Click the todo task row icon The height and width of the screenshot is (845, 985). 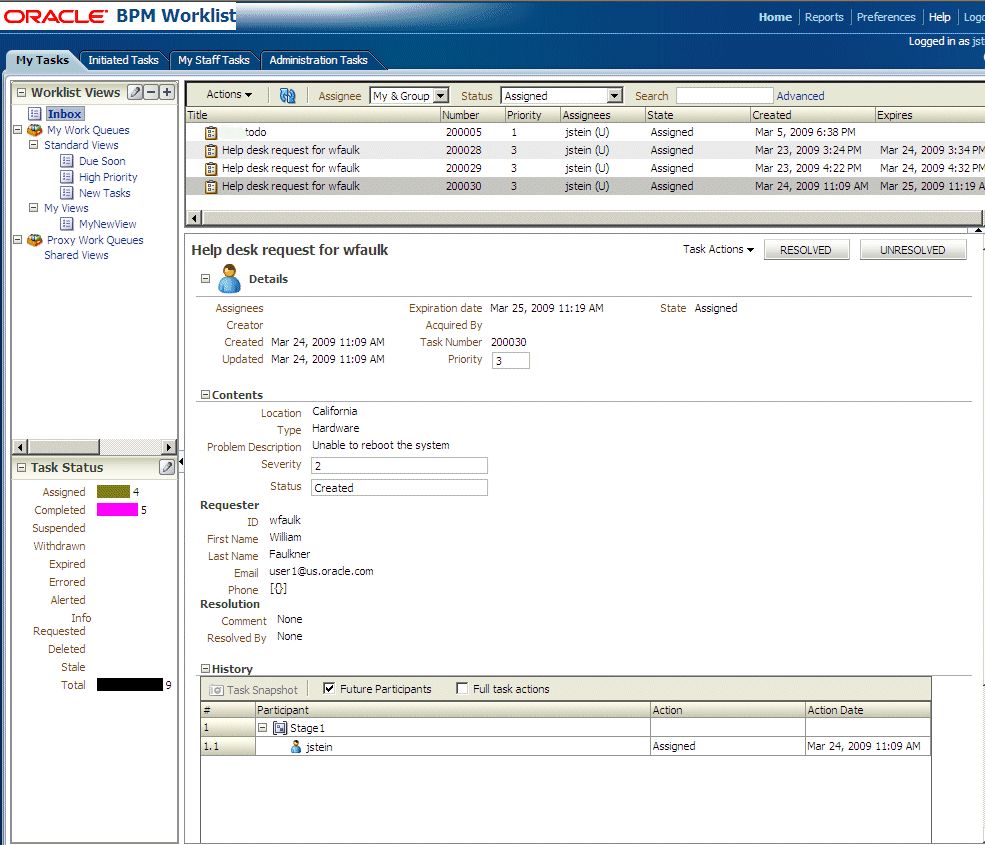click(x=211, y=132)
